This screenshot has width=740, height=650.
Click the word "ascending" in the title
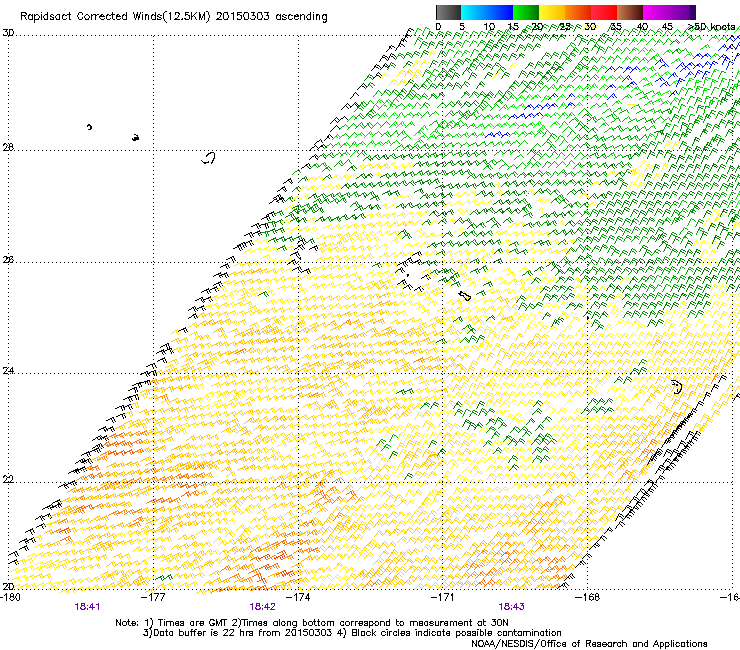tap(301, 17)
